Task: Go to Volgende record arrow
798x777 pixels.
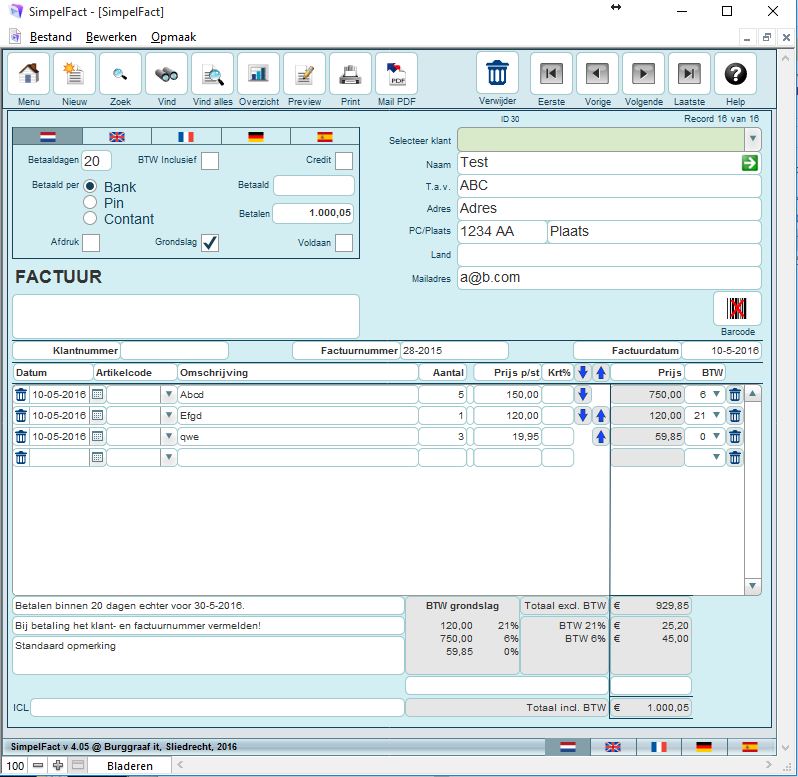Action: pyautogui.click(x=643, y=74)
